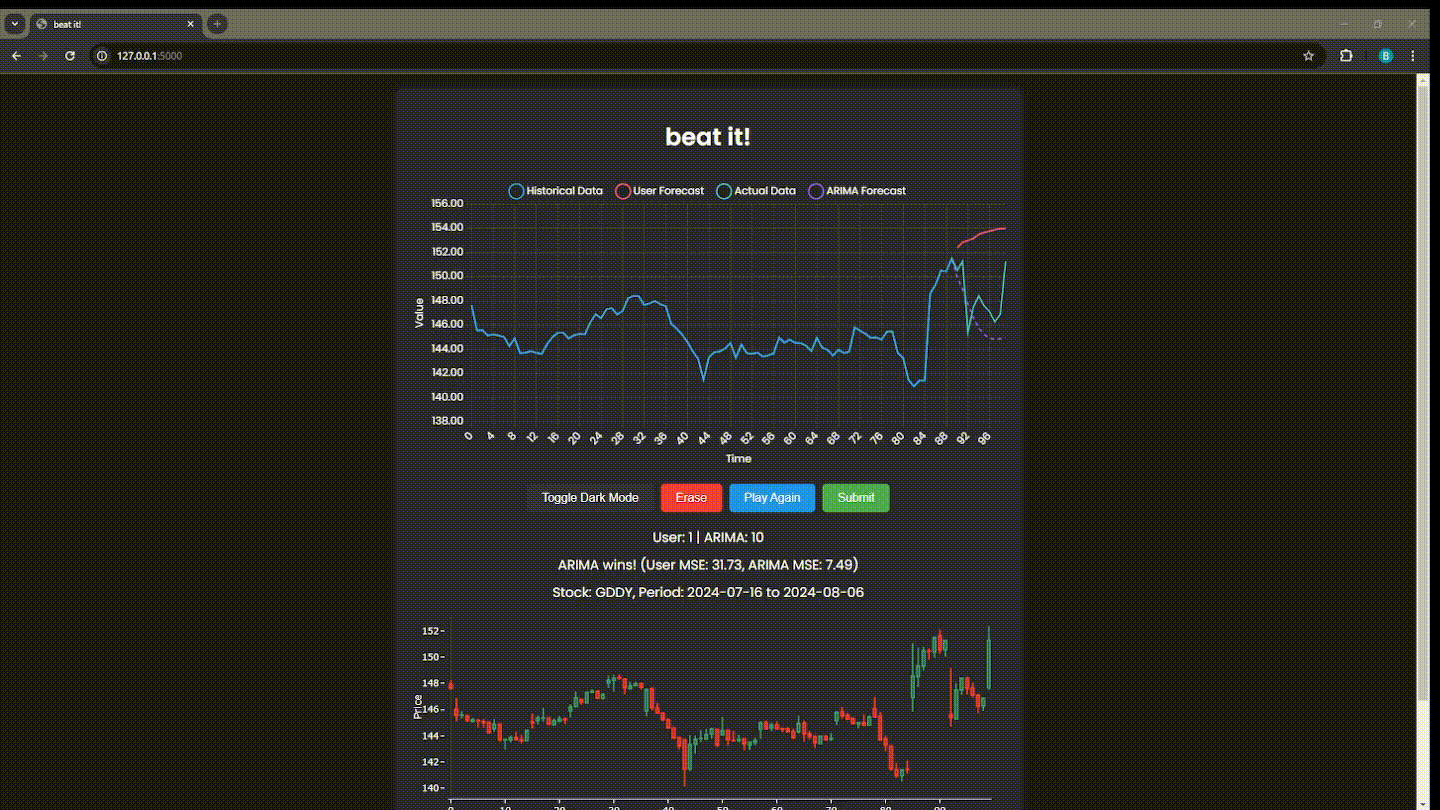Toggle User Forecast legend item
Screen dimensions: 1440x810
pos(660,191)
